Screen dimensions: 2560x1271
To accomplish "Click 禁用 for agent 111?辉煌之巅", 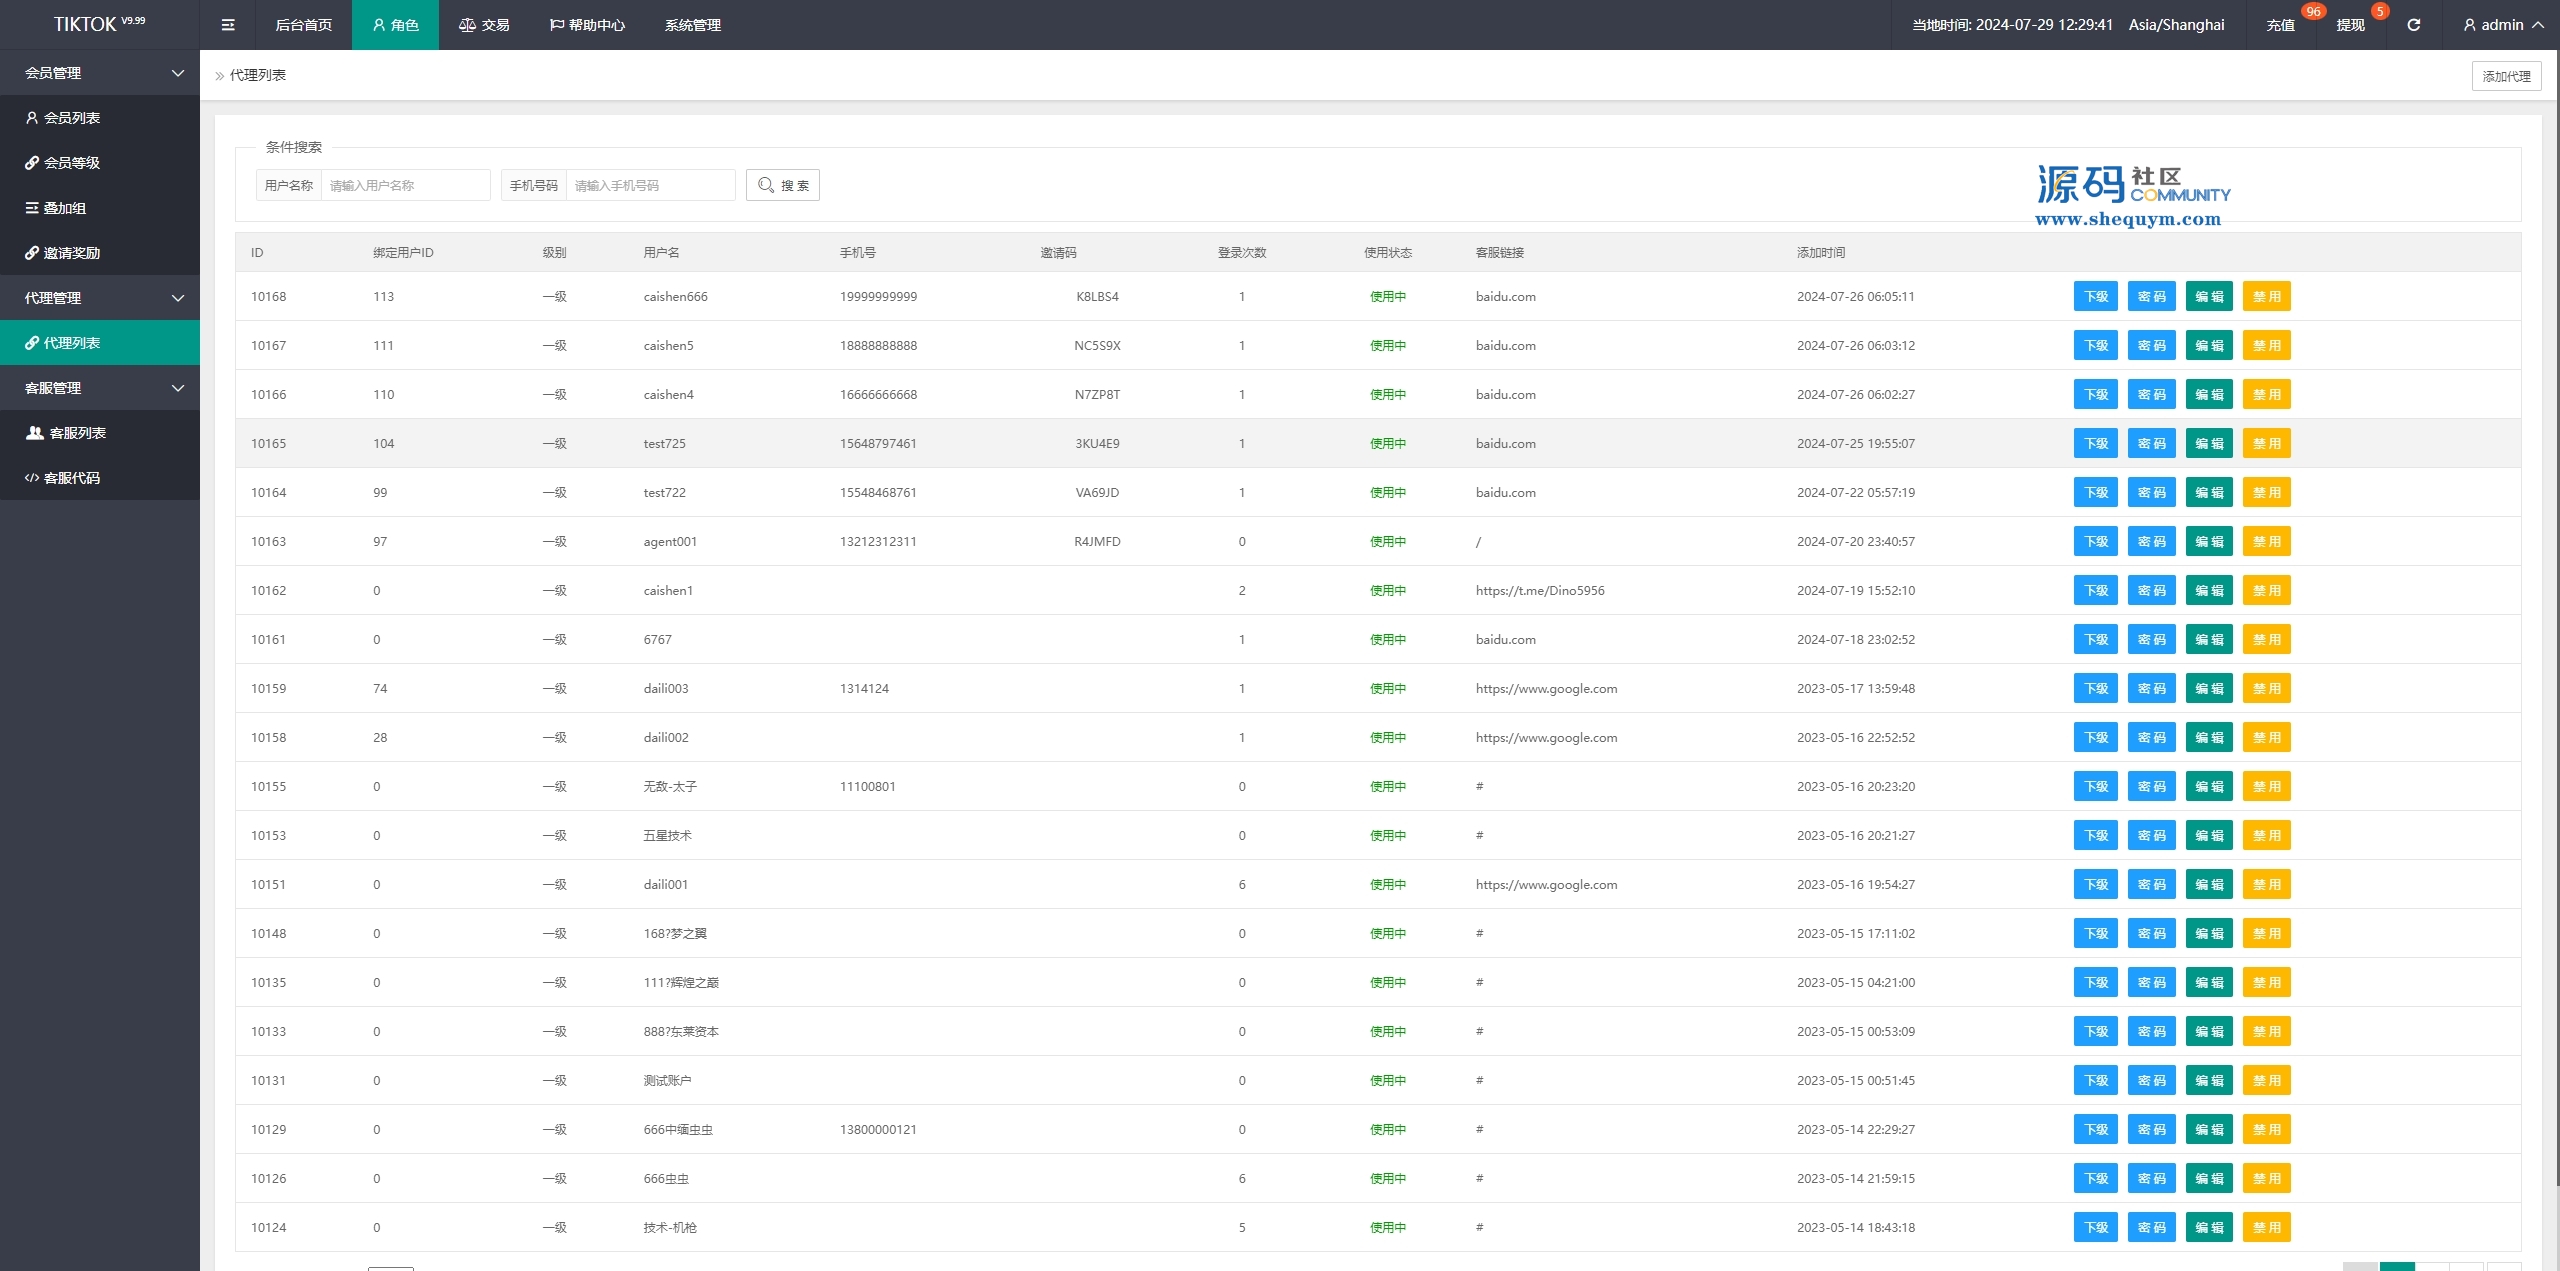I will coord(2267,983).
